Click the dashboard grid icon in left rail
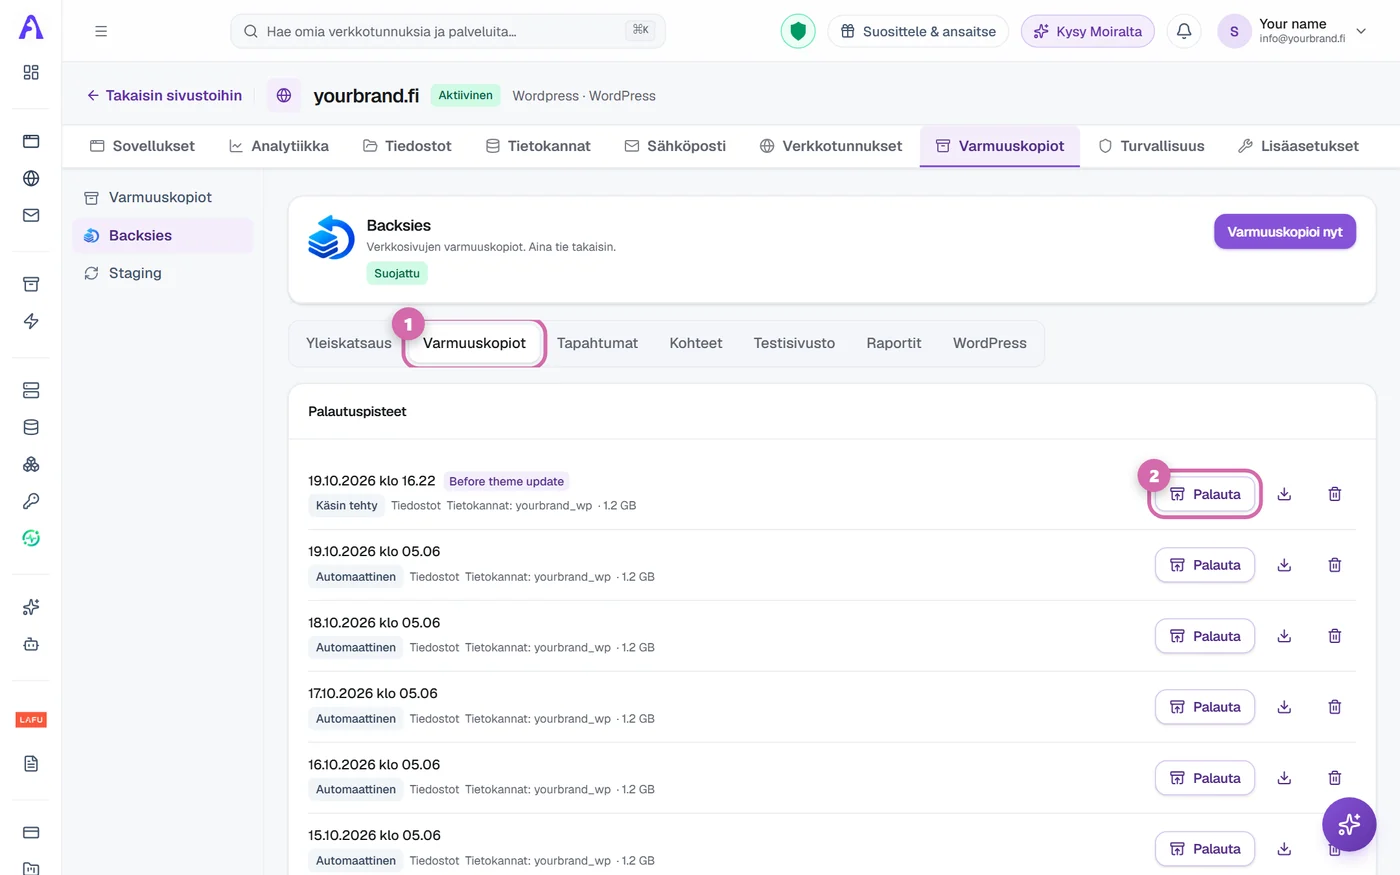Viewport: 1400px width, 875px height. pyautogui.click(x=31, y=72)
